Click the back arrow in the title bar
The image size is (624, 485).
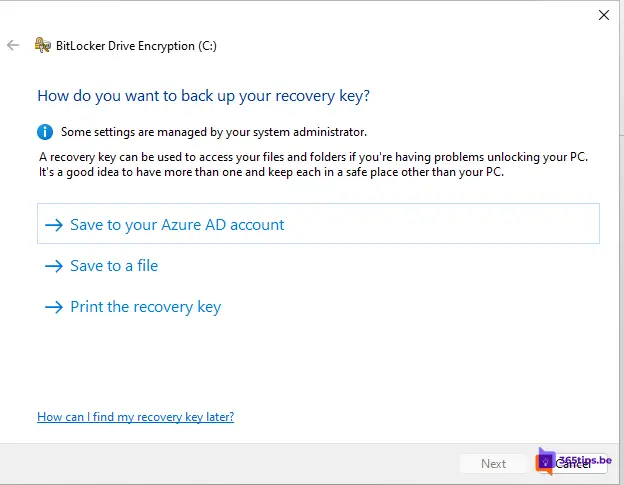[13, 45]
